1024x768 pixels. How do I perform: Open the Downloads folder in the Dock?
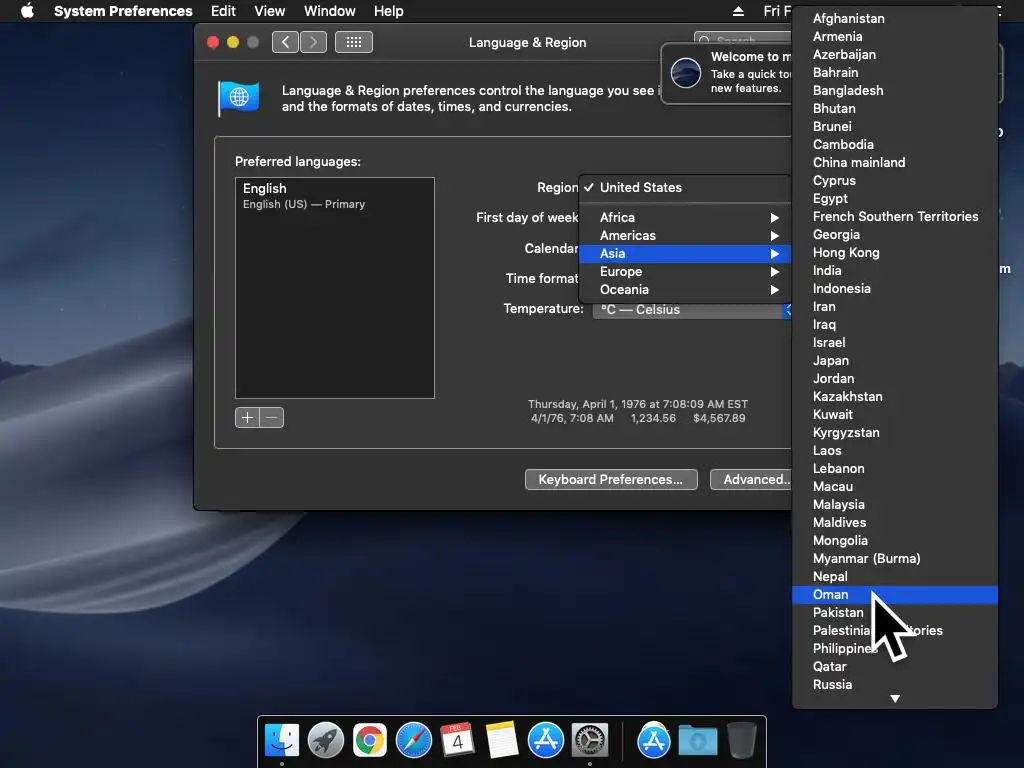(697, 741)
